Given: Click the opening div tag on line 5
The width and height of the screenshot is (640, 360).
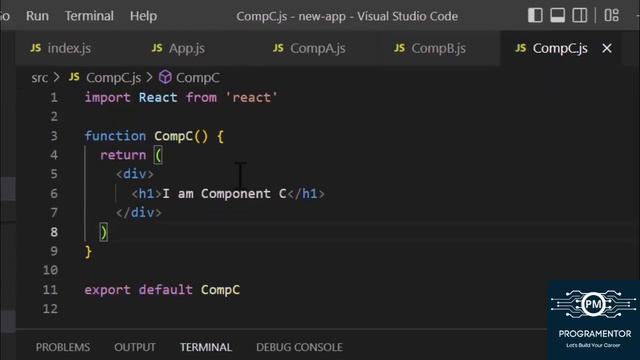Looking at the screenshot, I should click(x=135, y=174).
